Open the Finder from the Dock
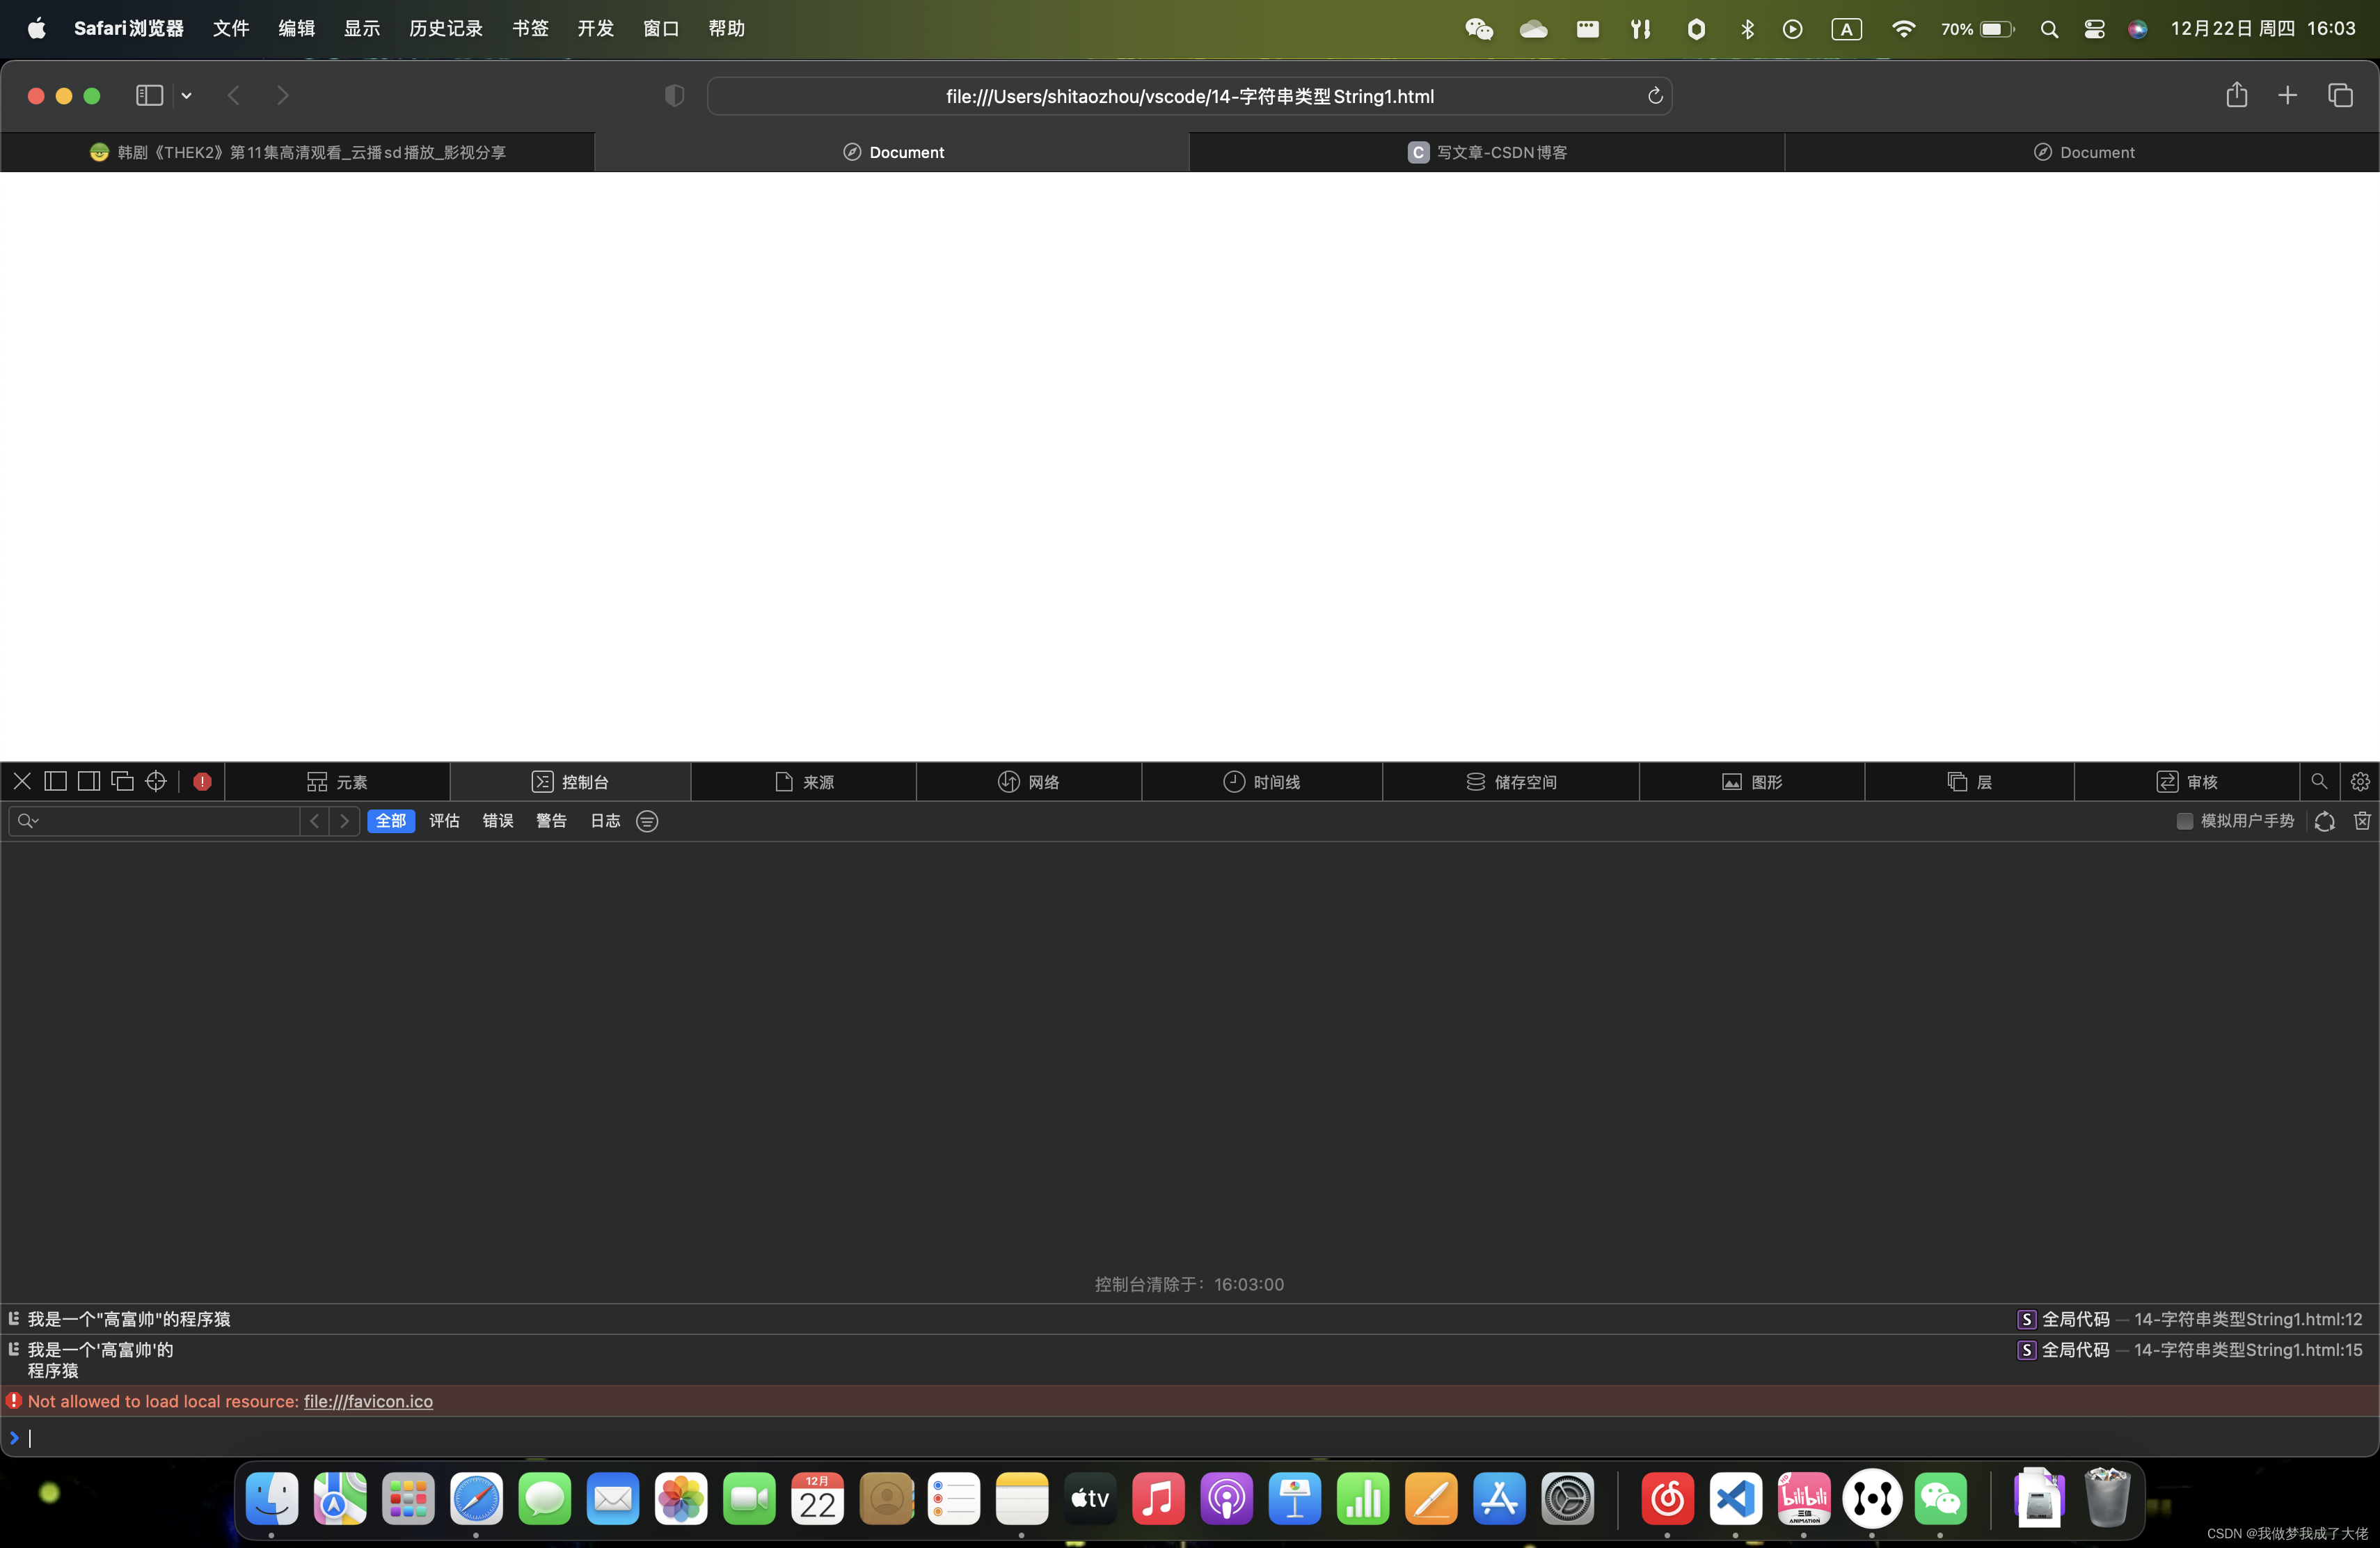The height and width of the screenshot is (1548, 2380). coord(272,1499)
